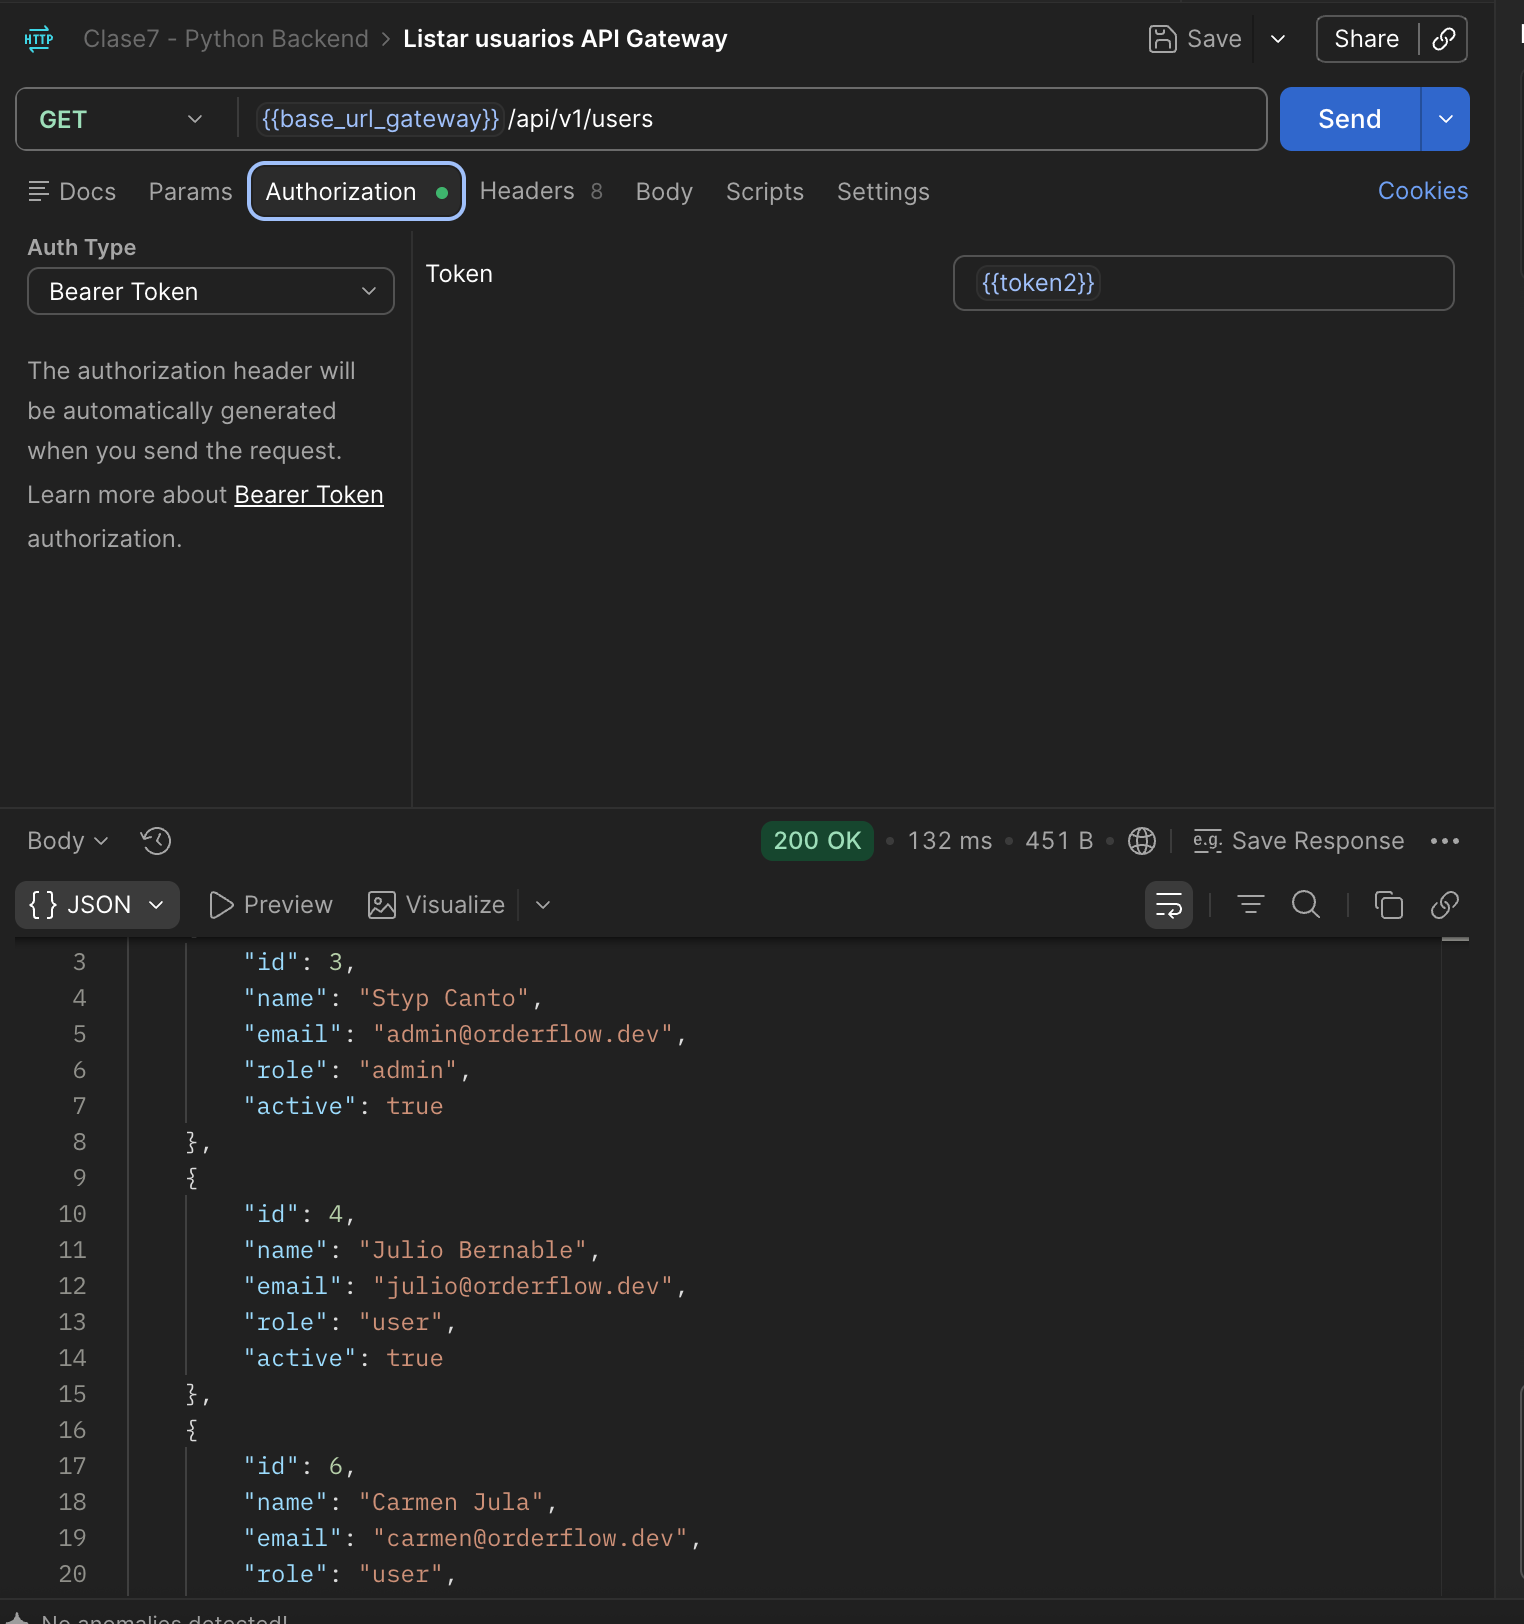The height and width of the screenshot is (1624, 1524).
Task: Click the request URL field
Action: click(750, 119)
